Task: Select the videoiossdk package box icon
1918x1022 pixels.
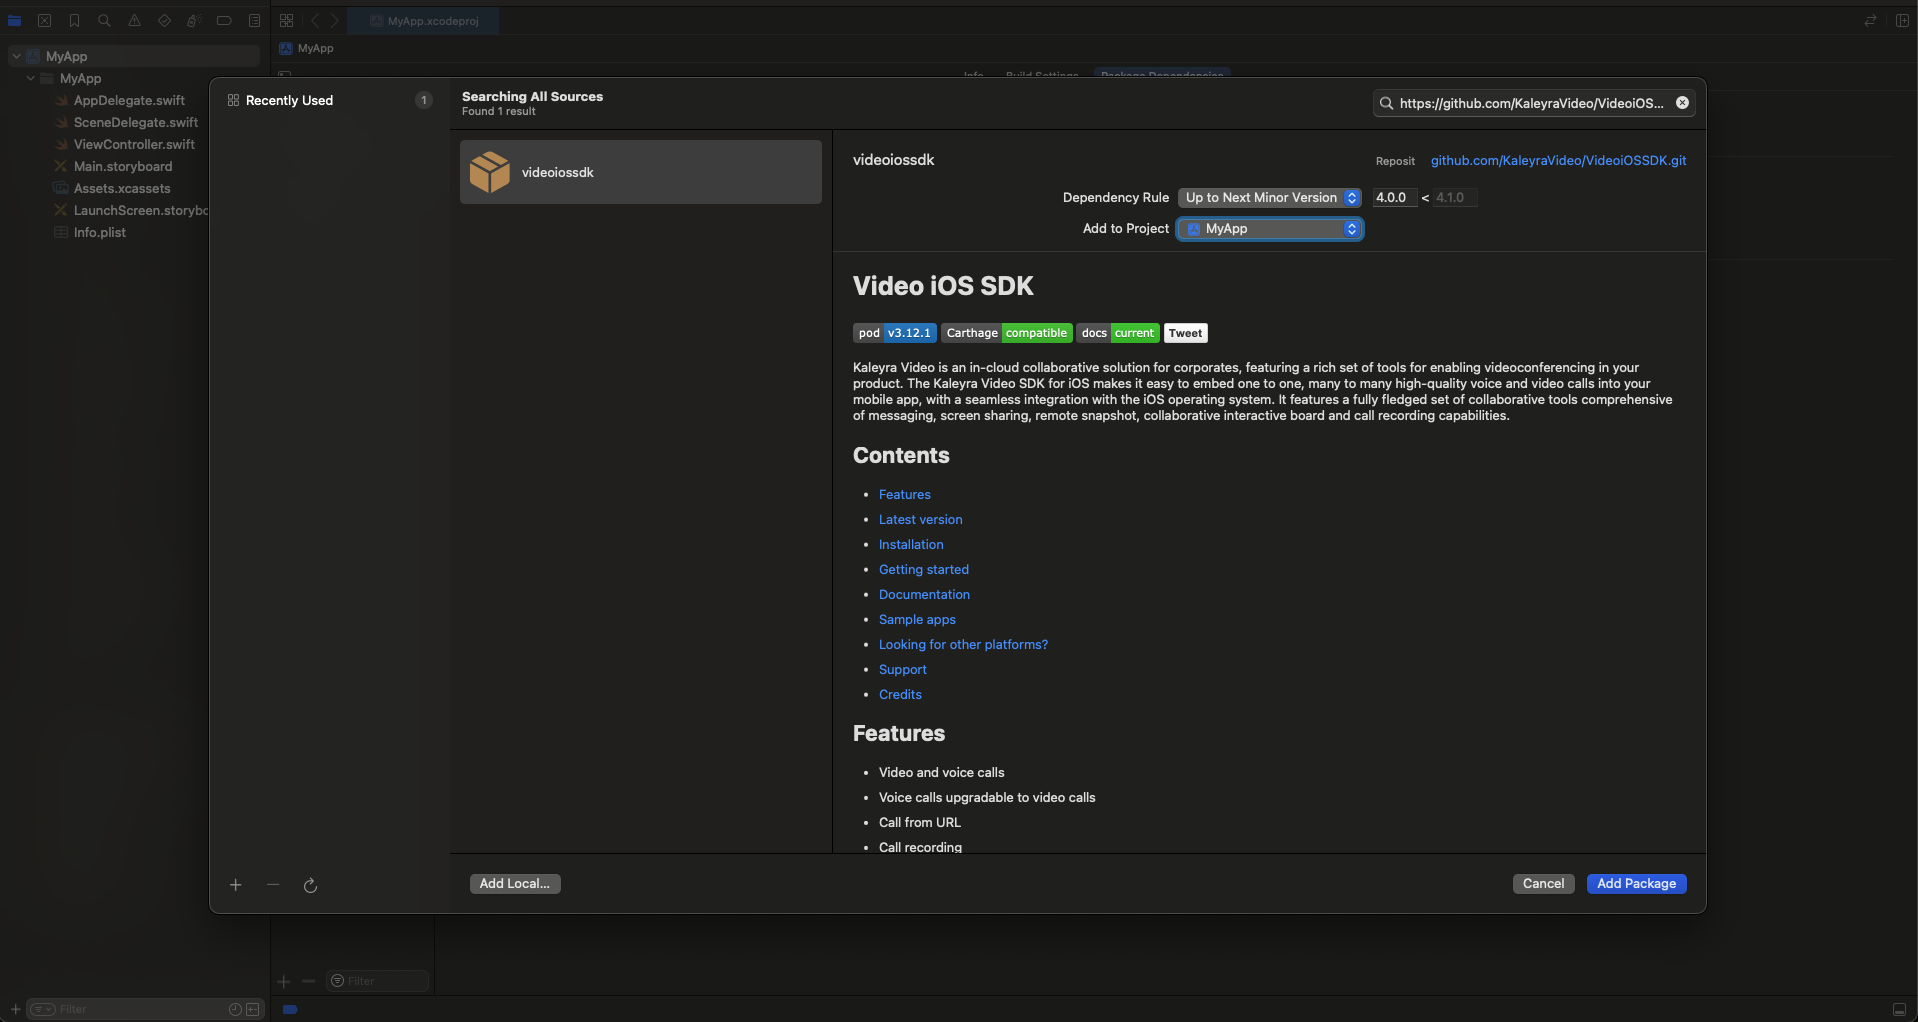Action: coord(490,172)
